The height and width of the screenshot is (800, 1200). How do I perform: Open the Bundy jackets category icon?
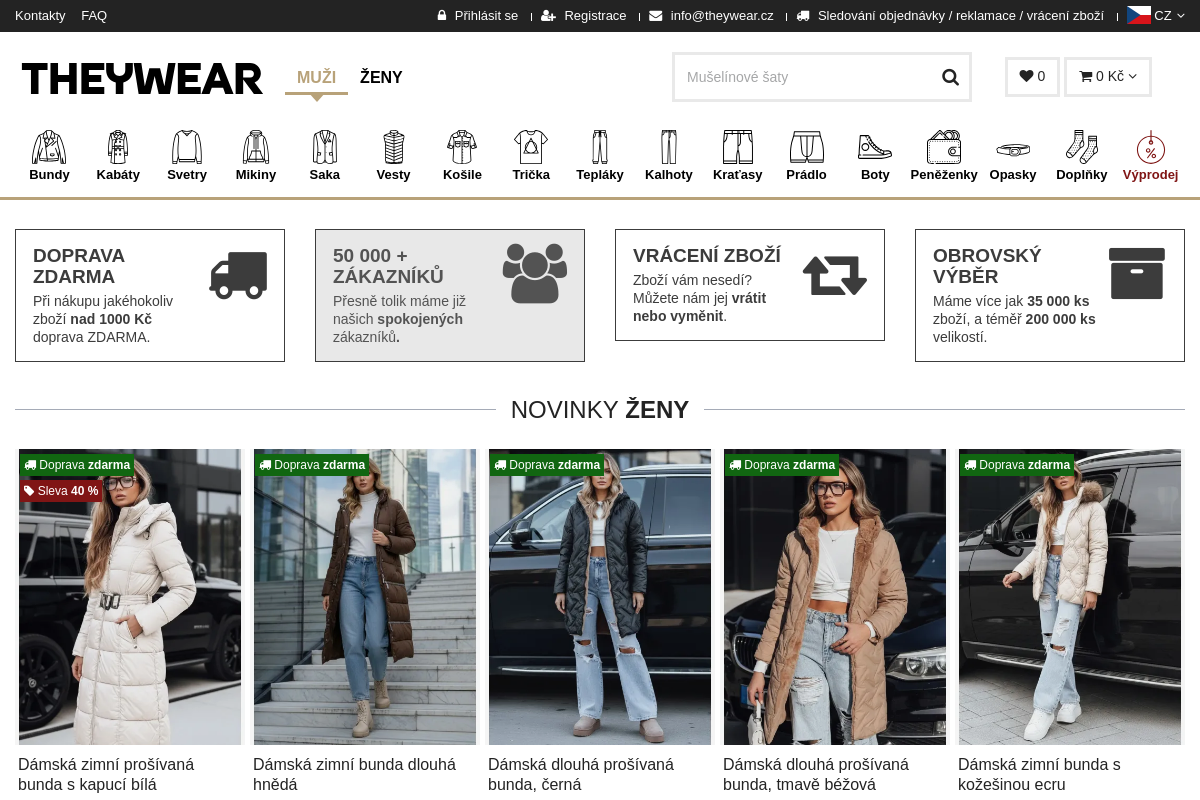click(x=49, y=147)
